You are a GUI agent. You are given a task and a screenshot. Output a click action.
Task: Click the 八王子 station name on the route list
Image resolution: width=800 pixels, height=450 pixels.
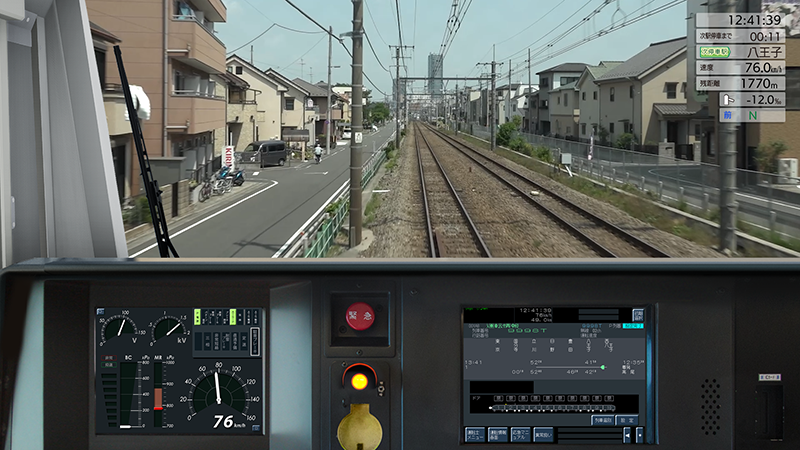click(589, 345)
